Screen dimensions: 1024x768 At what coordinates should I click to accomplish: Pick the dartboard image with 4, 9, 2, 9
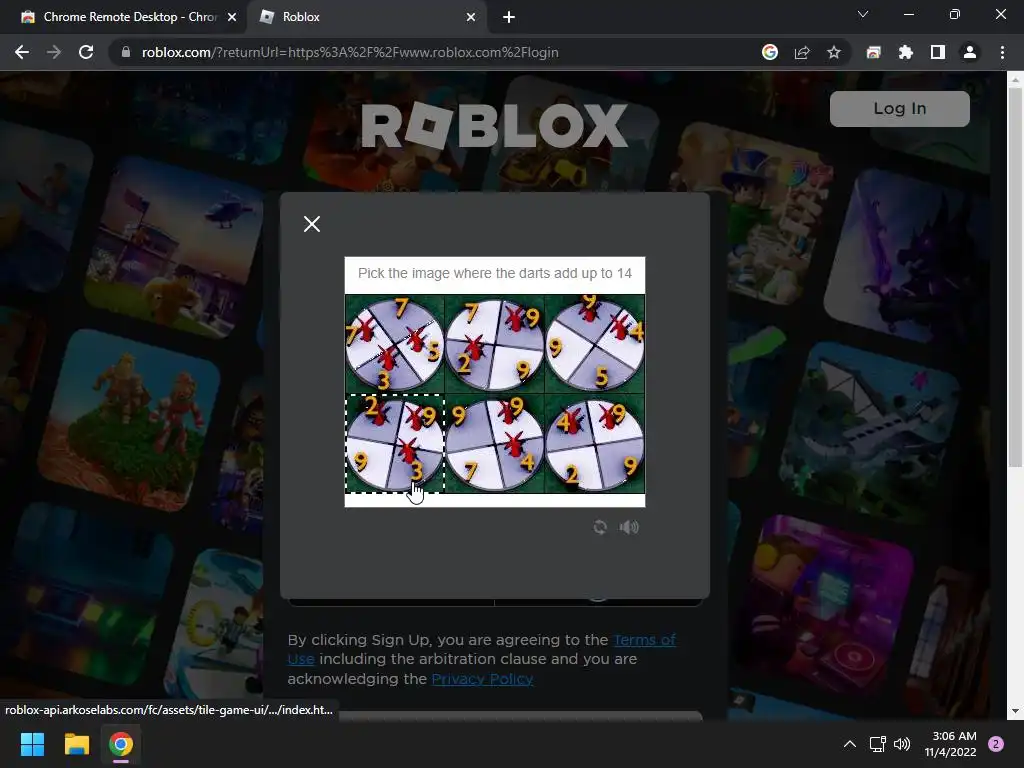[594, 443]
